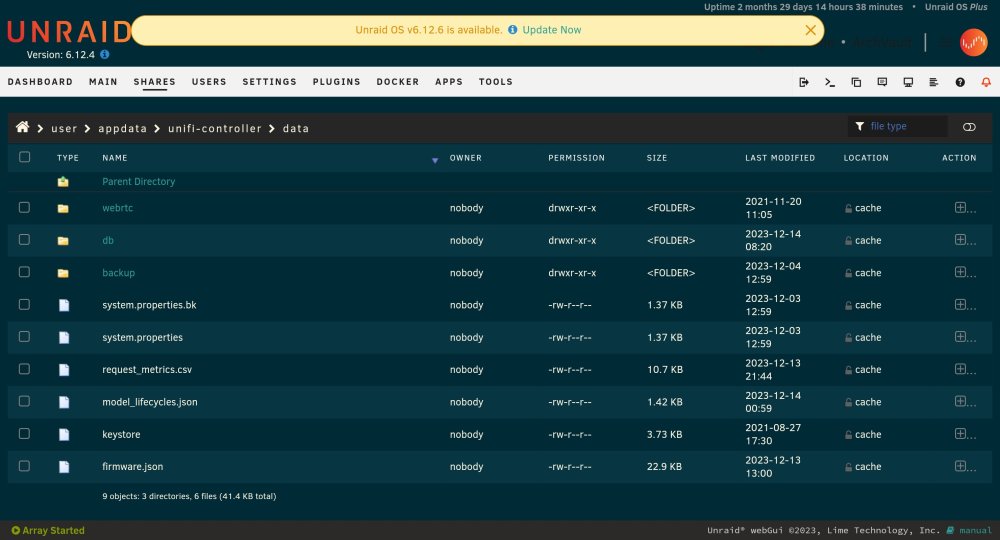Click the Parent Directory folder icon
Screen dimensions: 1000x540
coord(63,182)
